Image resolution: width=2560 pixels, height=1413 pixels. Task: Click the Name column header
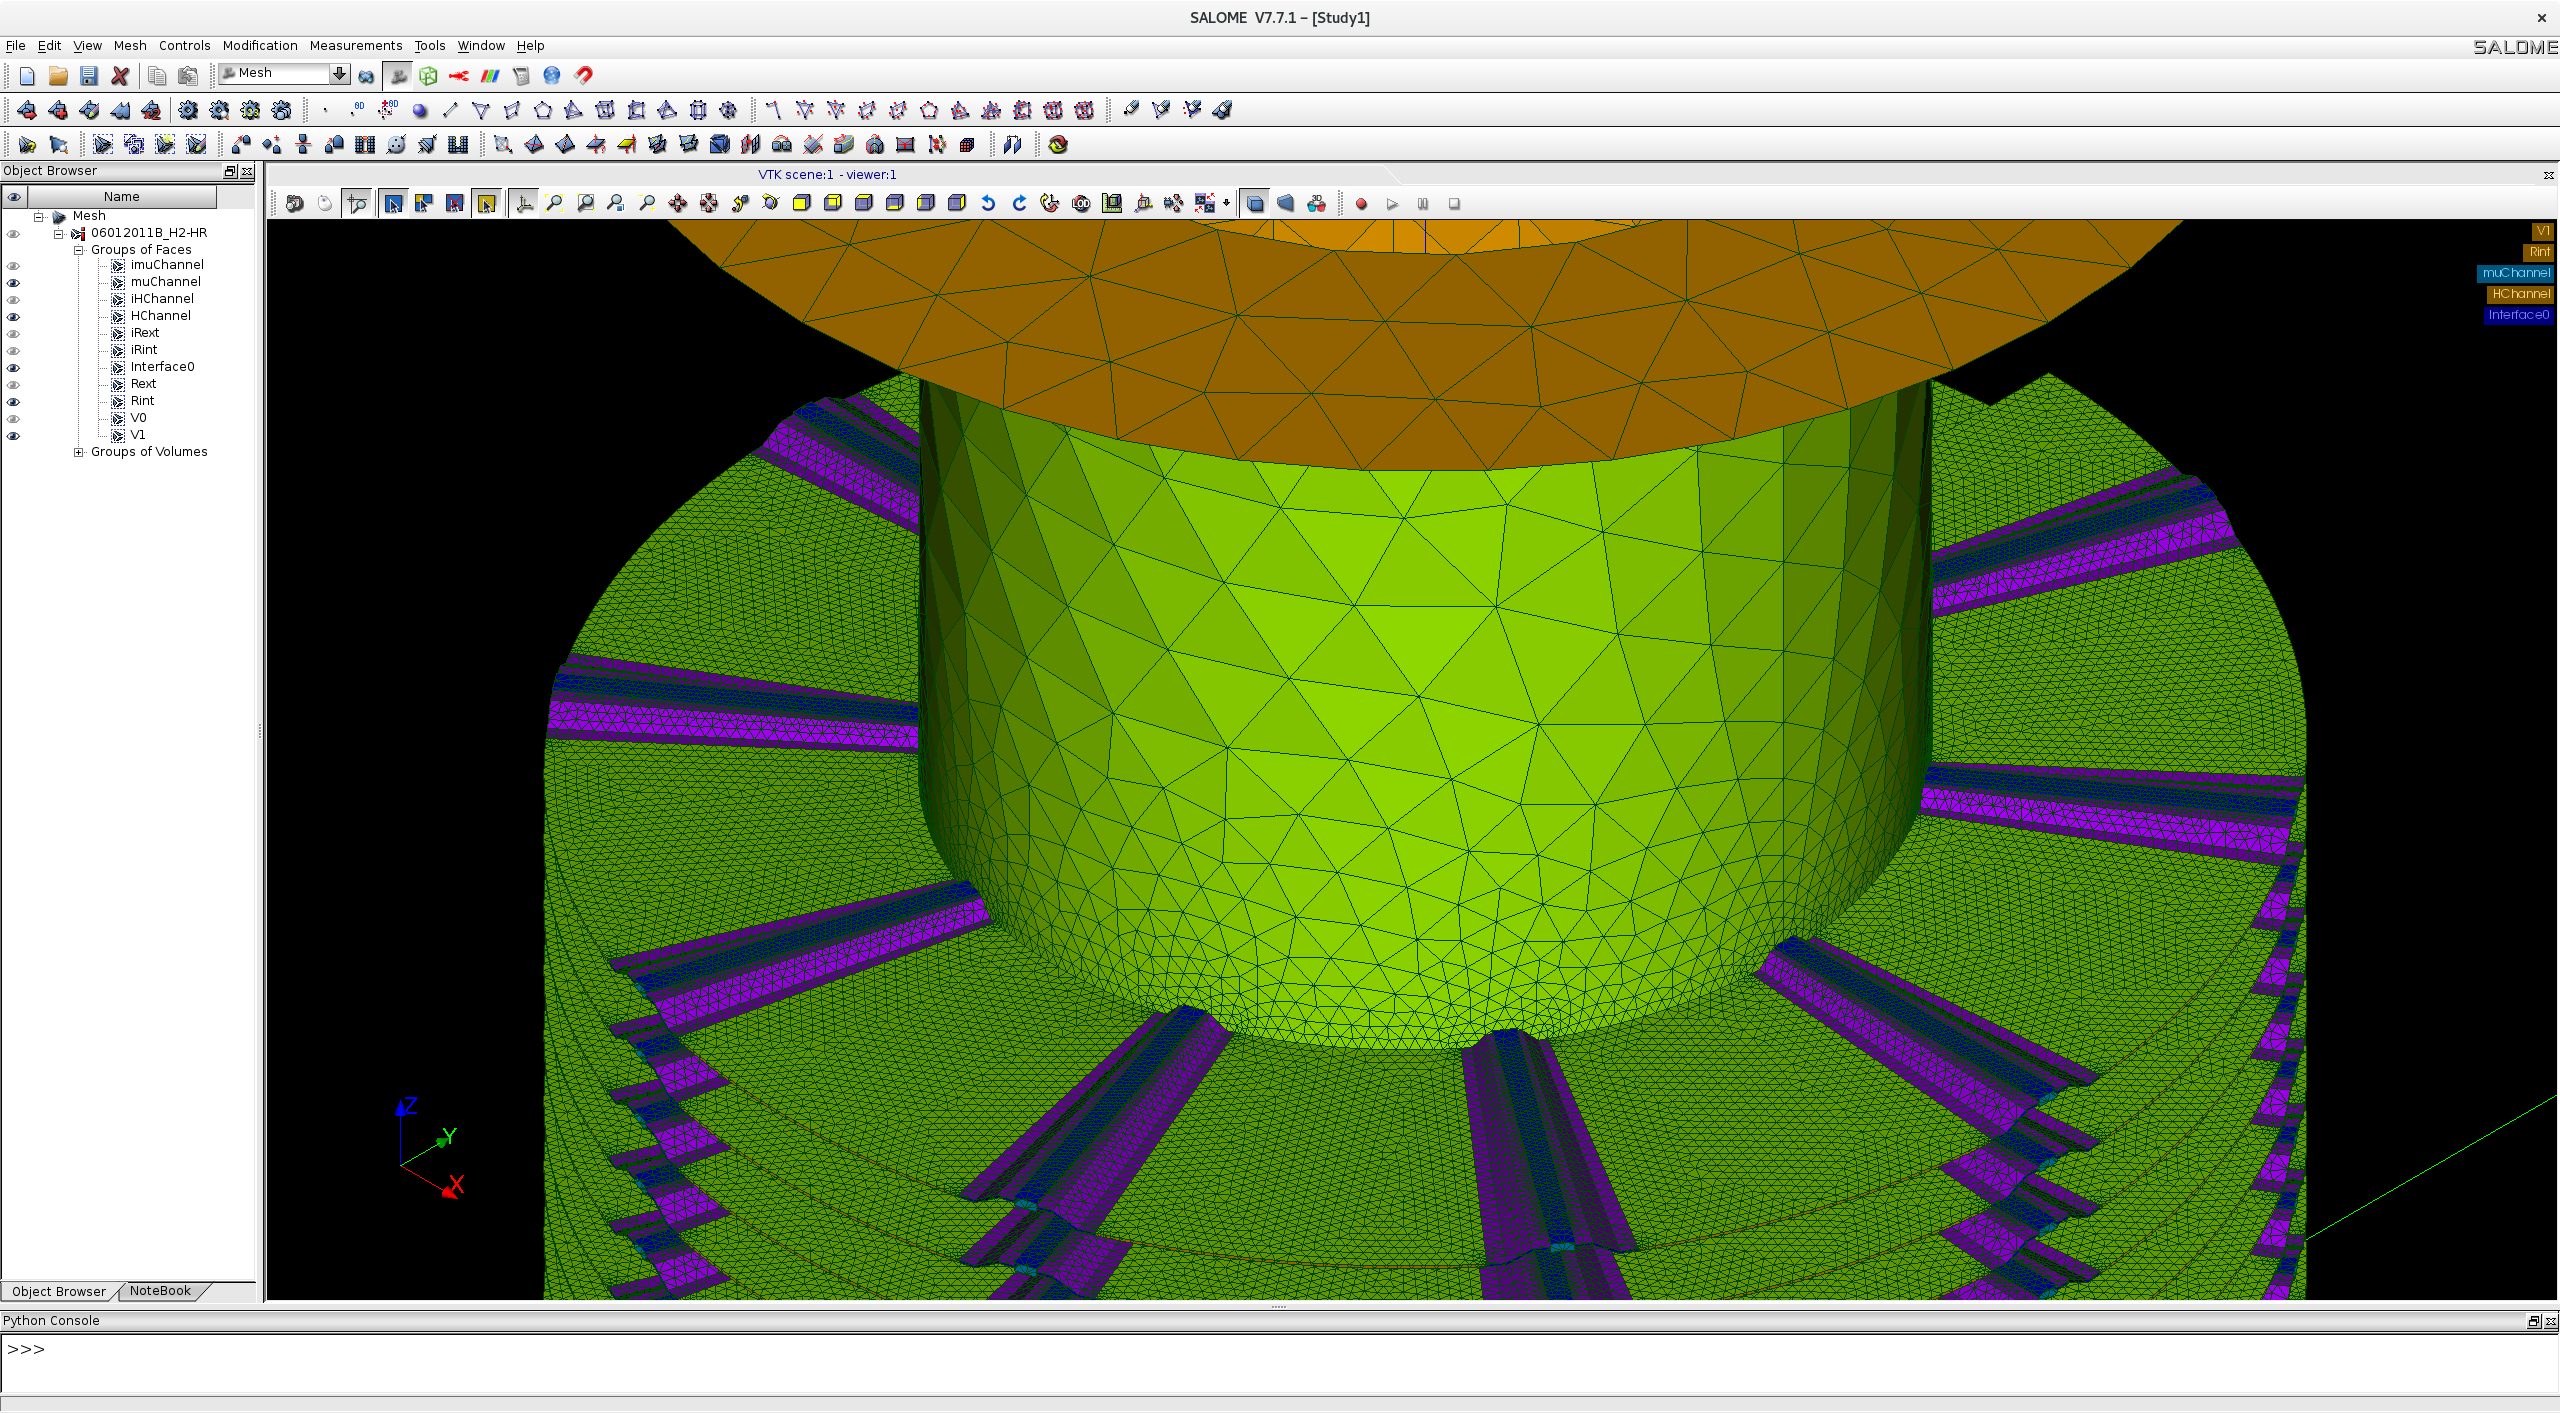[122, 197]
